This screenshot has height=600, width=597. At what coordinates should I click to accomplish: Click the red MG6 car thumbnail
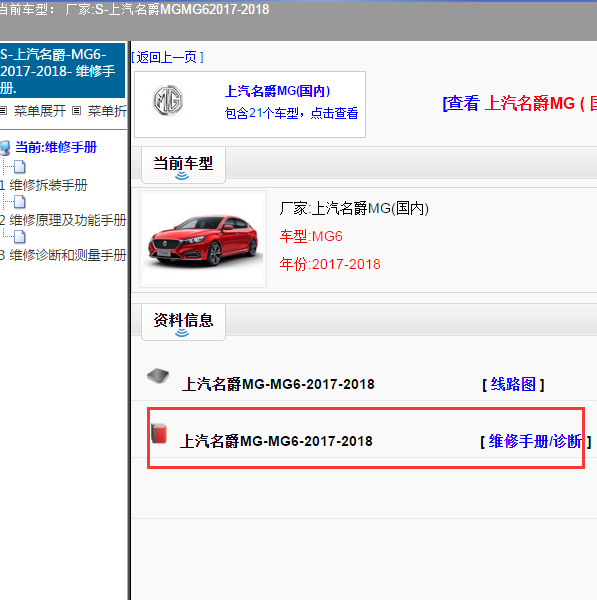203,239
